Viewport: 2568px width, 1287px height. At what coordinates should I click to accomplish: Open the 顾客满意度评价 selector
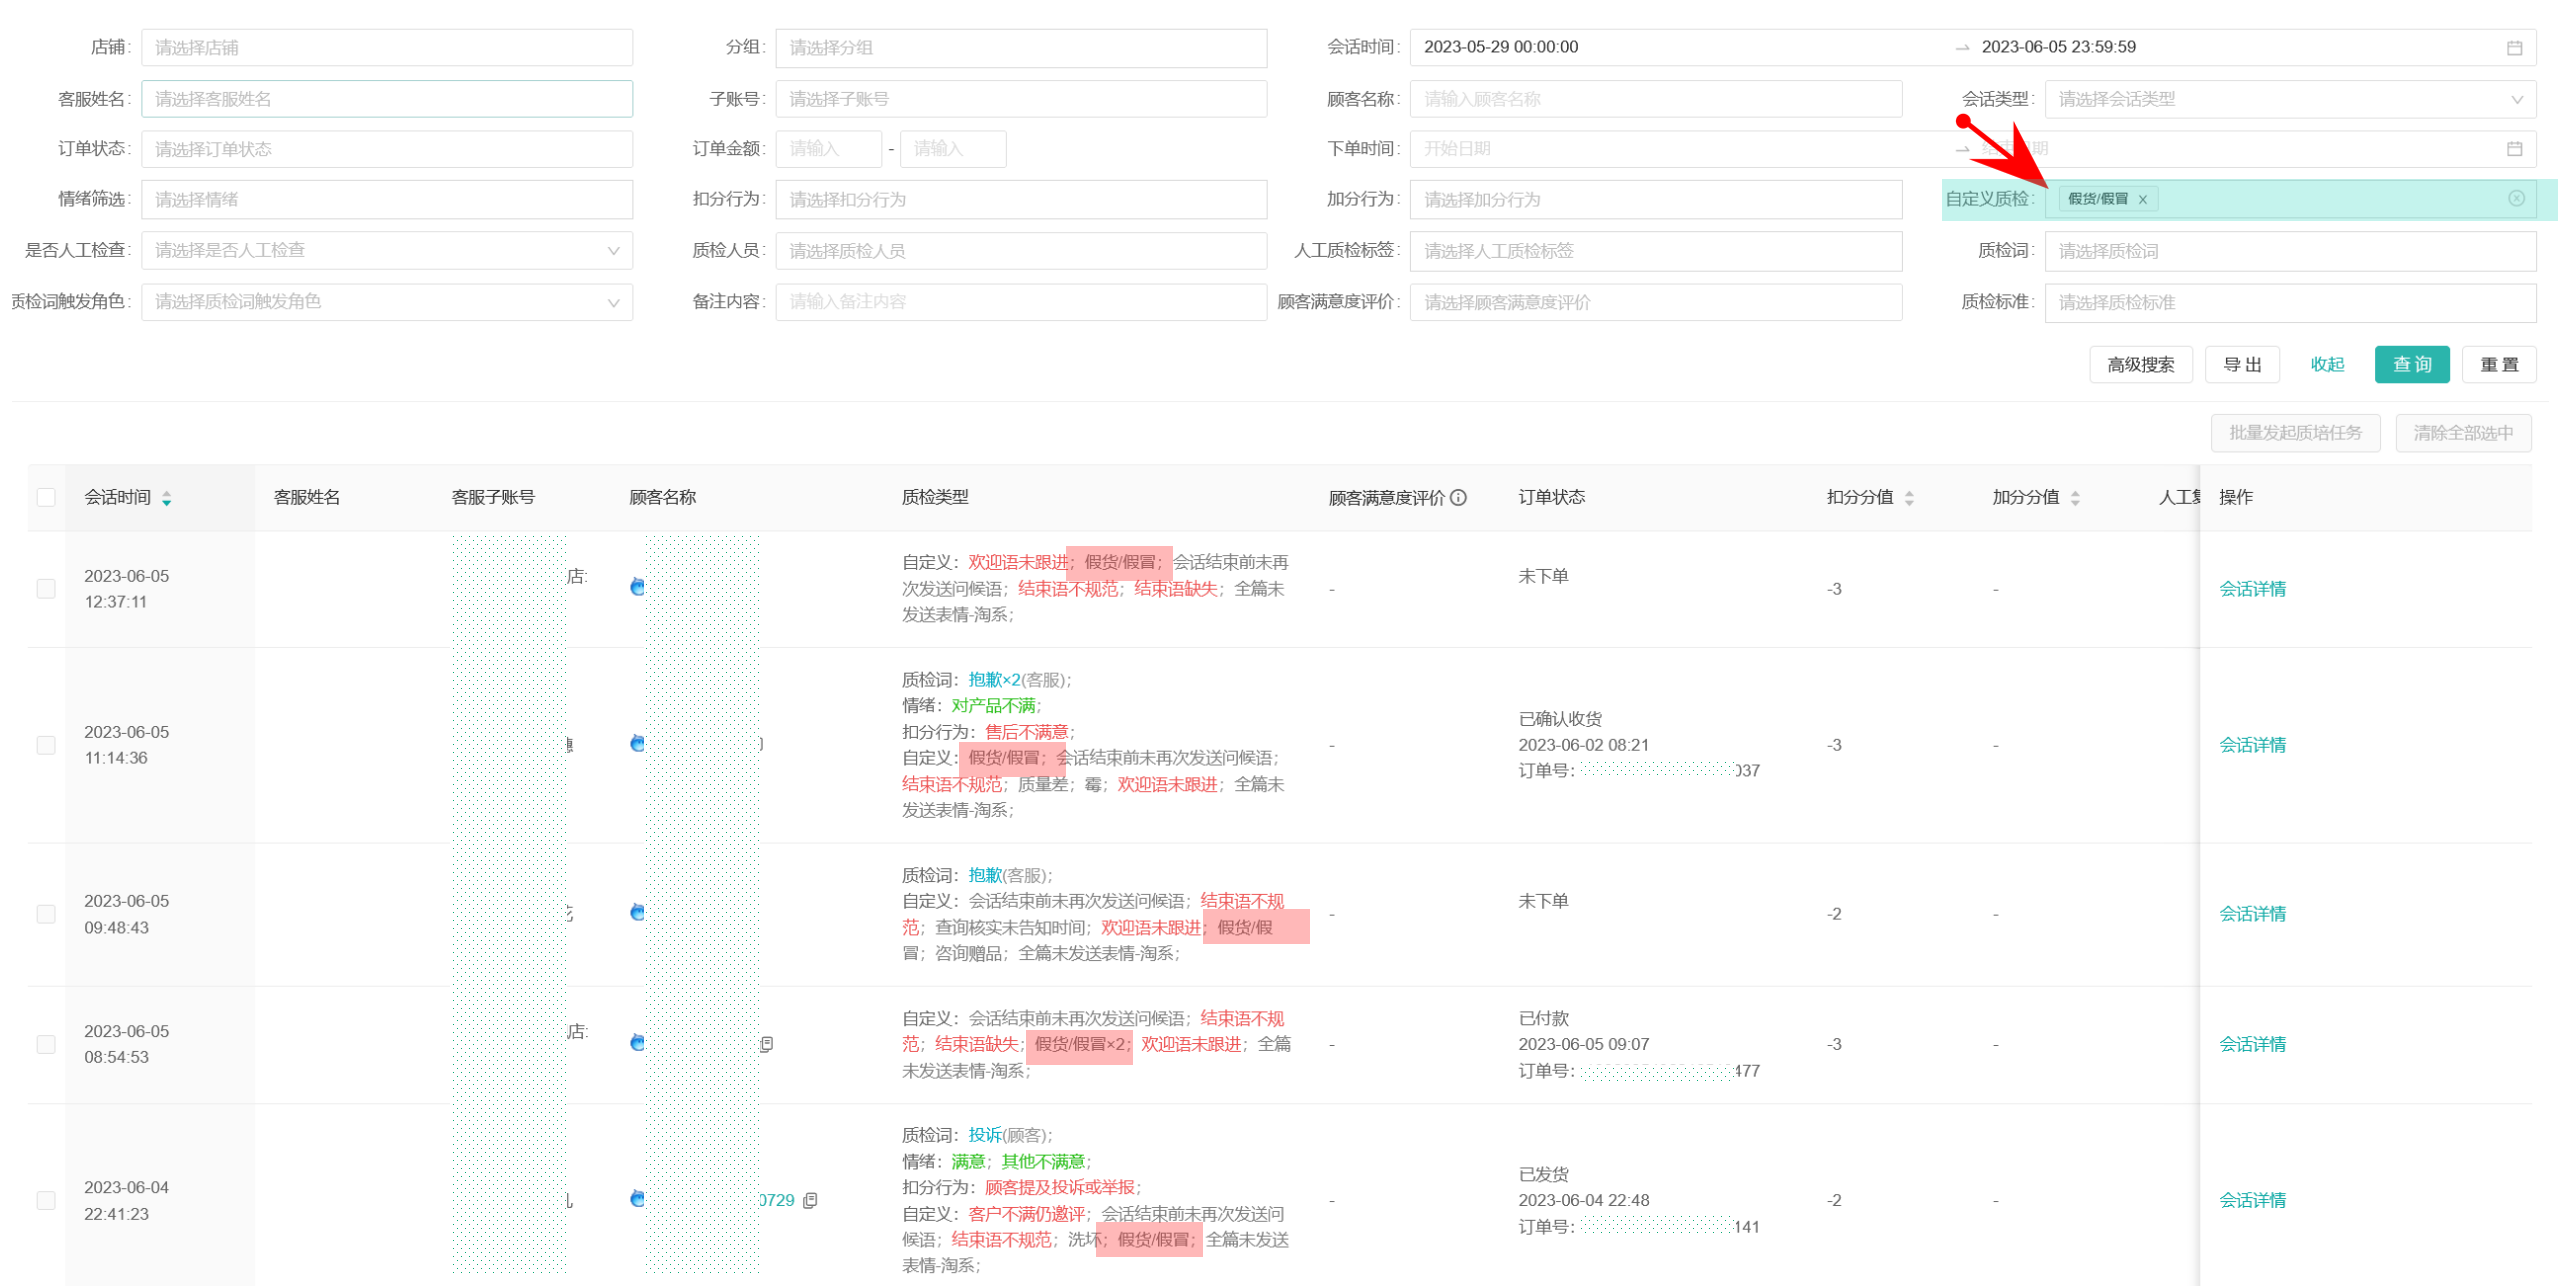(x=1656, y=302)
